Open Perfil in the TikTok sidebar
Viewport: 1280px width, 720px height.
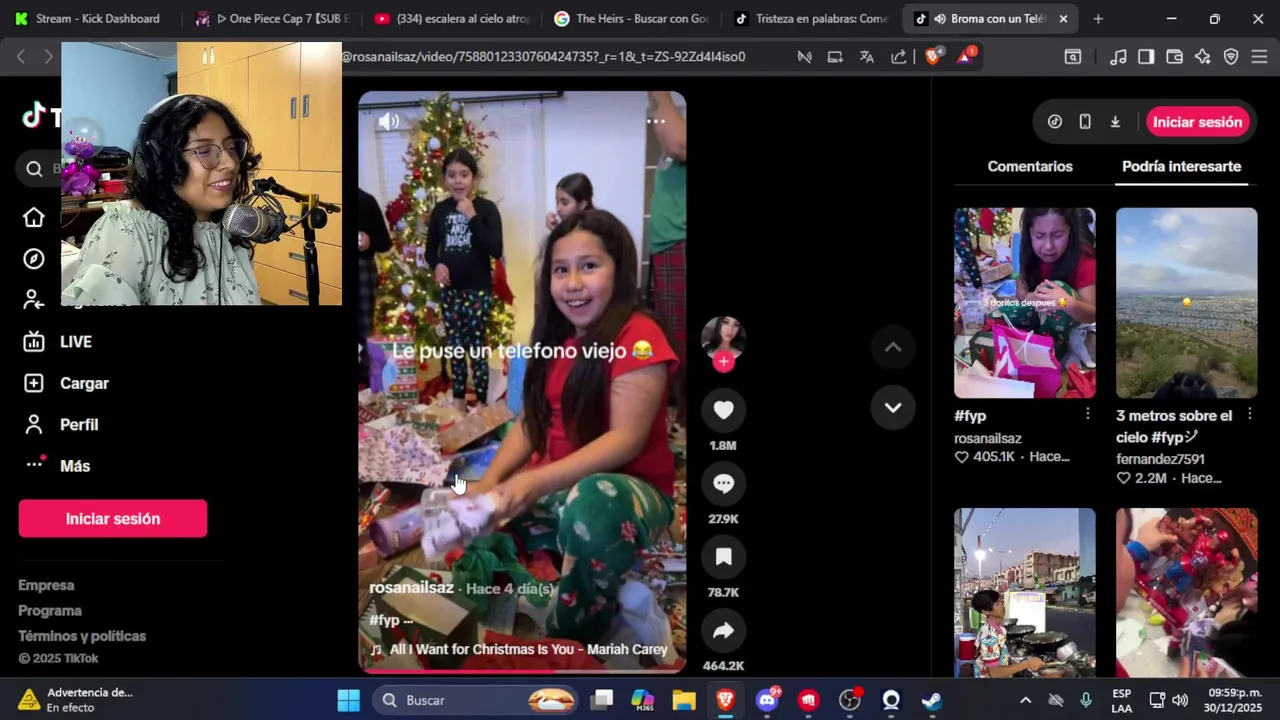[61, 425]
